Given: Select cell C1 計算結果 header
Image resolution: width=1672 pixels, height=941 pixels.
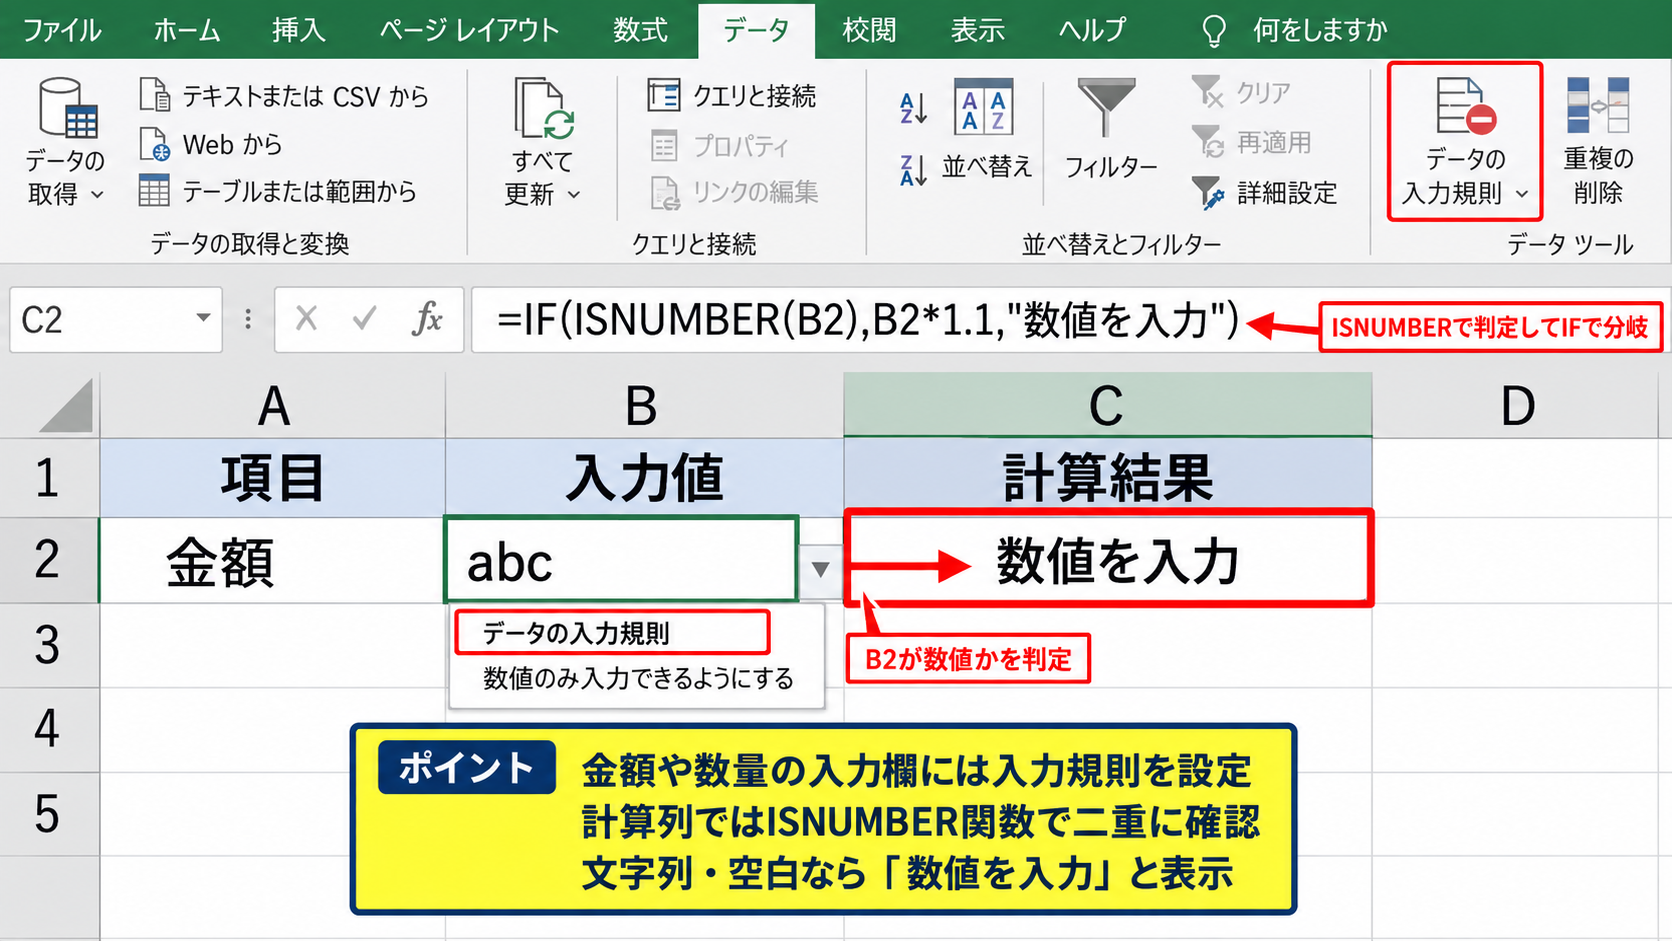Looking at the screenshot, I should (x=1107, y=477).
